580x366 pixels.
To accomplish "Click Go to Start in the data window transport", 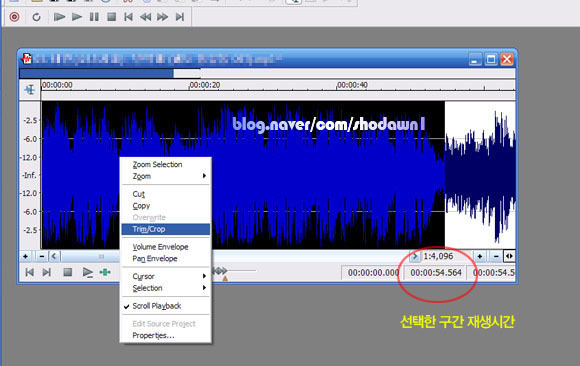I will pos(30,272).
